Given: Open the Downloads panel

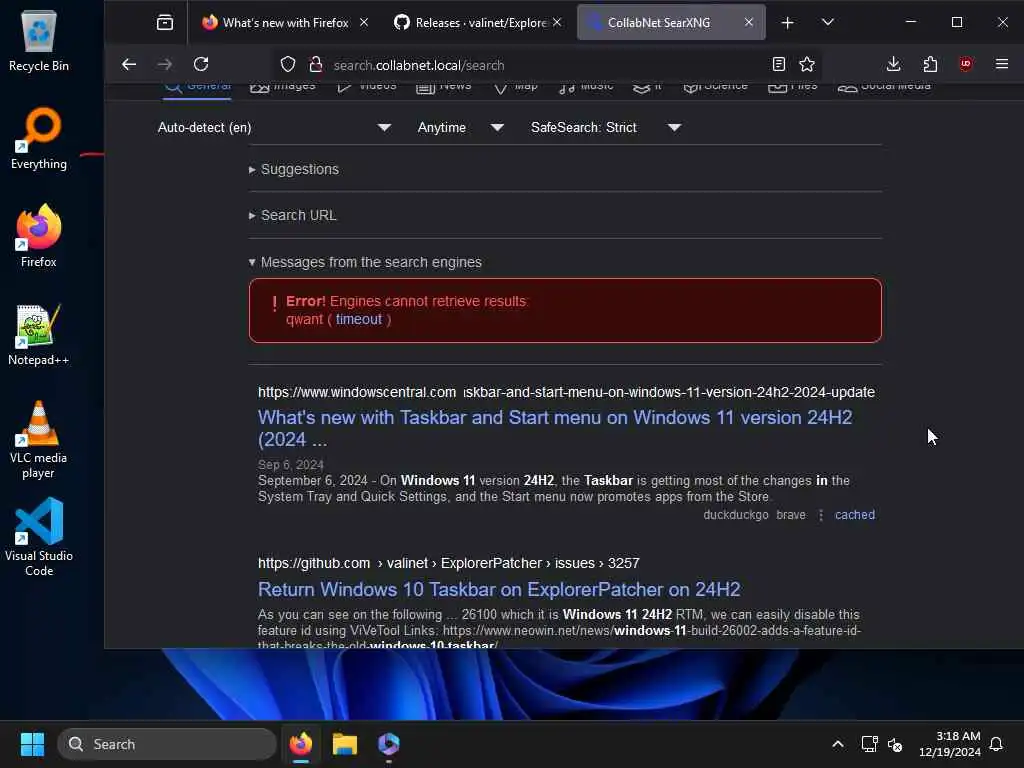Looking at the screenshot, I should pyautogui.click(x=893, y=64).
